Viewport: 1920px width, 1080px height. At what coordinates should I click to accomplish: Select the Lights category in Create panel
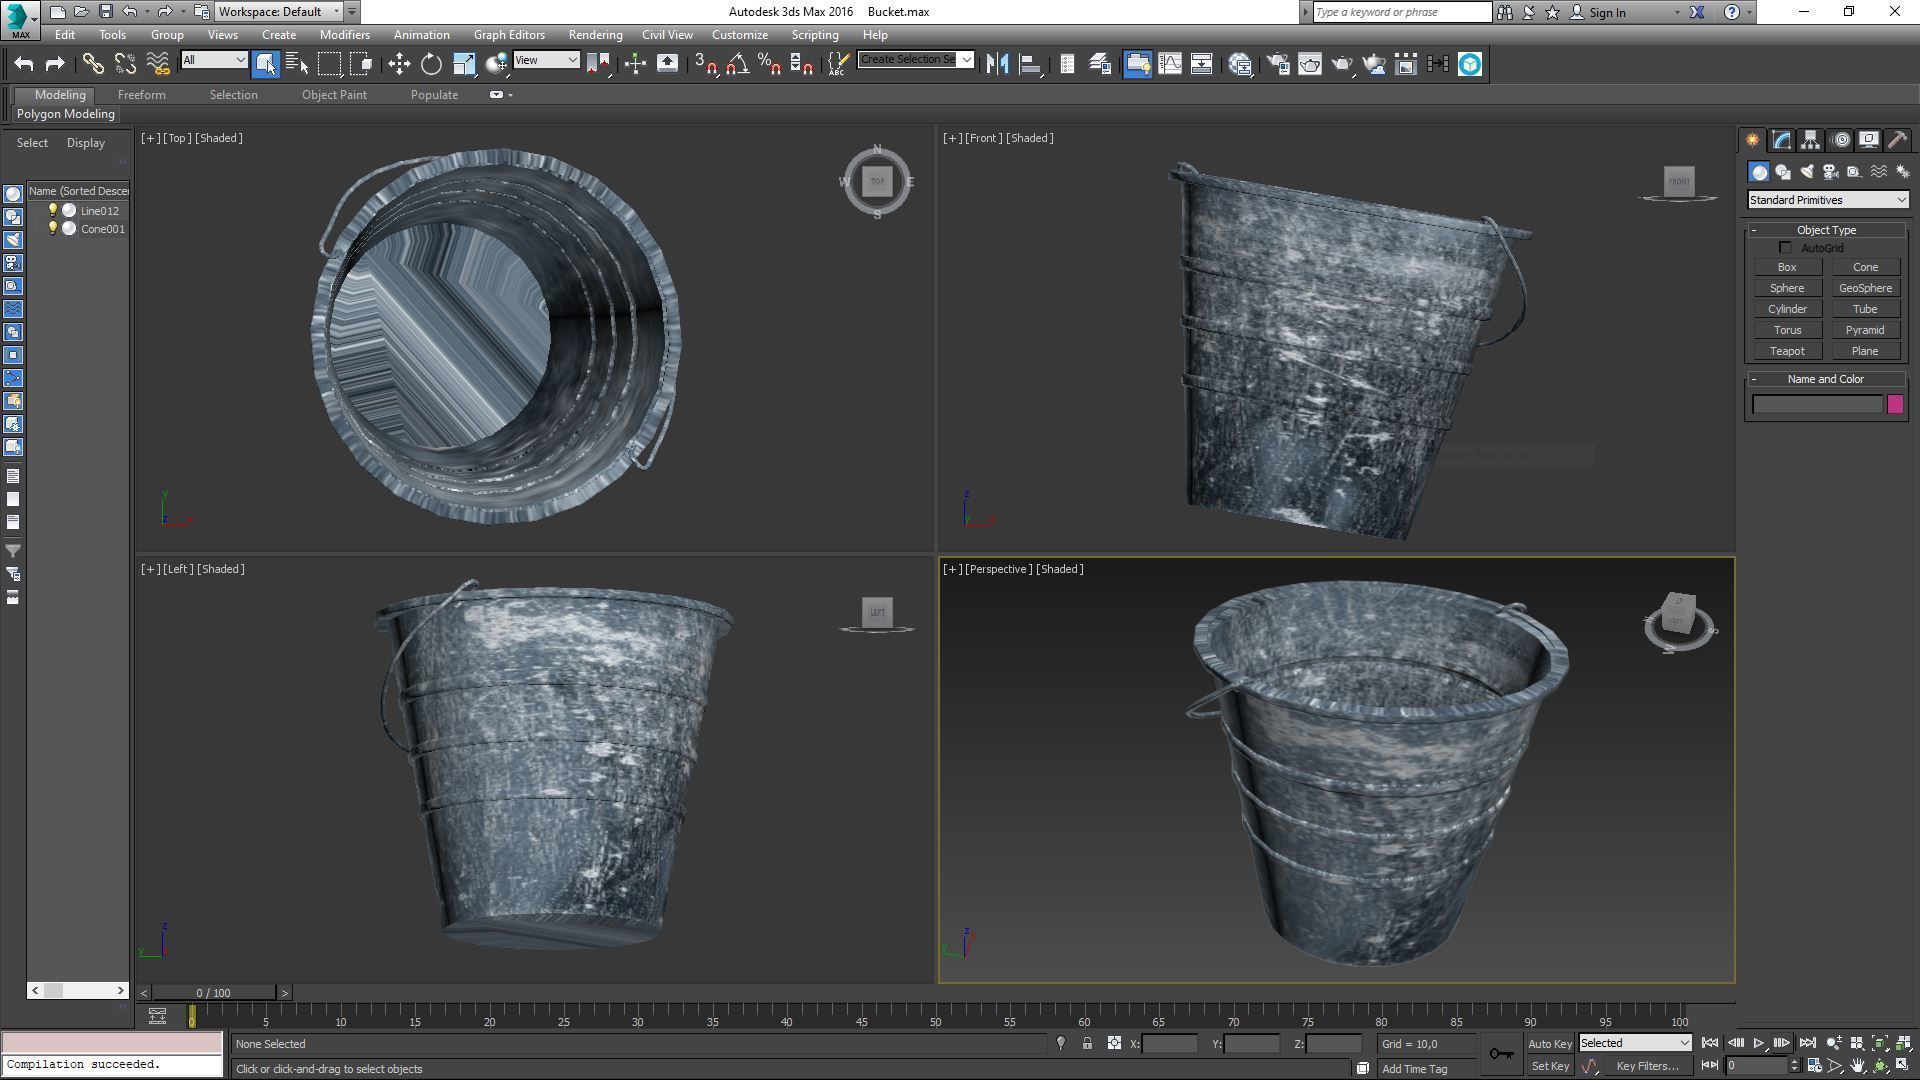coord(1807,172)
